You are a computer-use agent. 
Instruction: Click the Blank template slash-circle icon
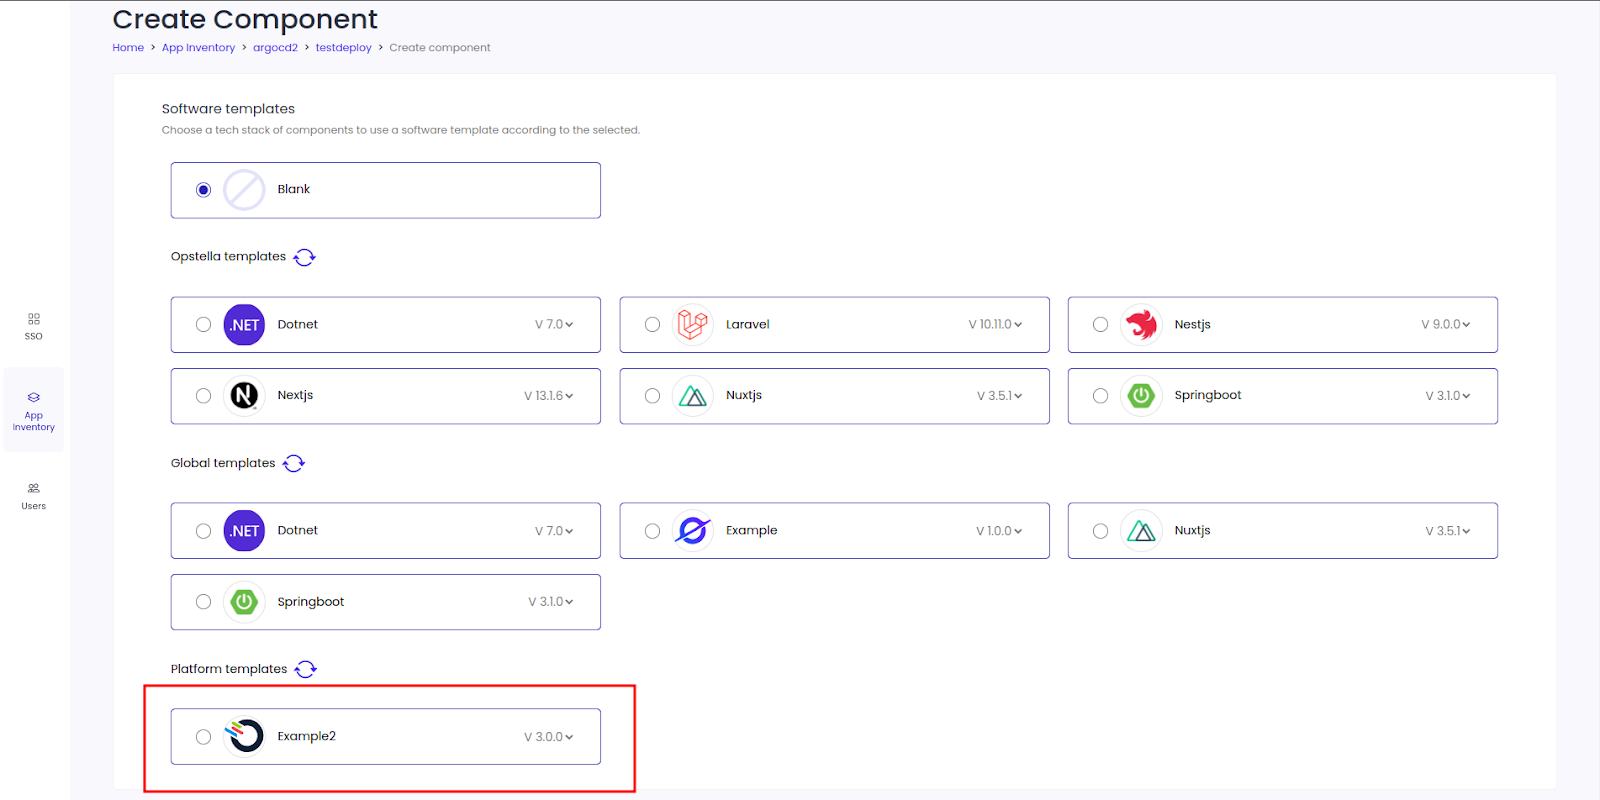(x=244, y=190)
